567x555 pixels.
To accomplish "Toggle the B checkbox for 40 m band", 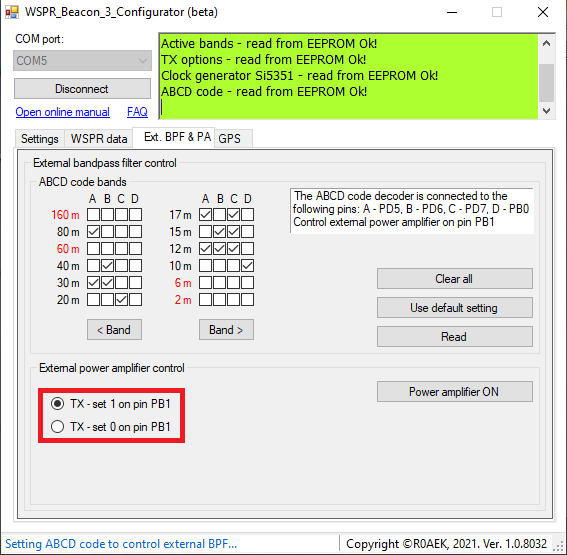I will (x=107, y=266).
